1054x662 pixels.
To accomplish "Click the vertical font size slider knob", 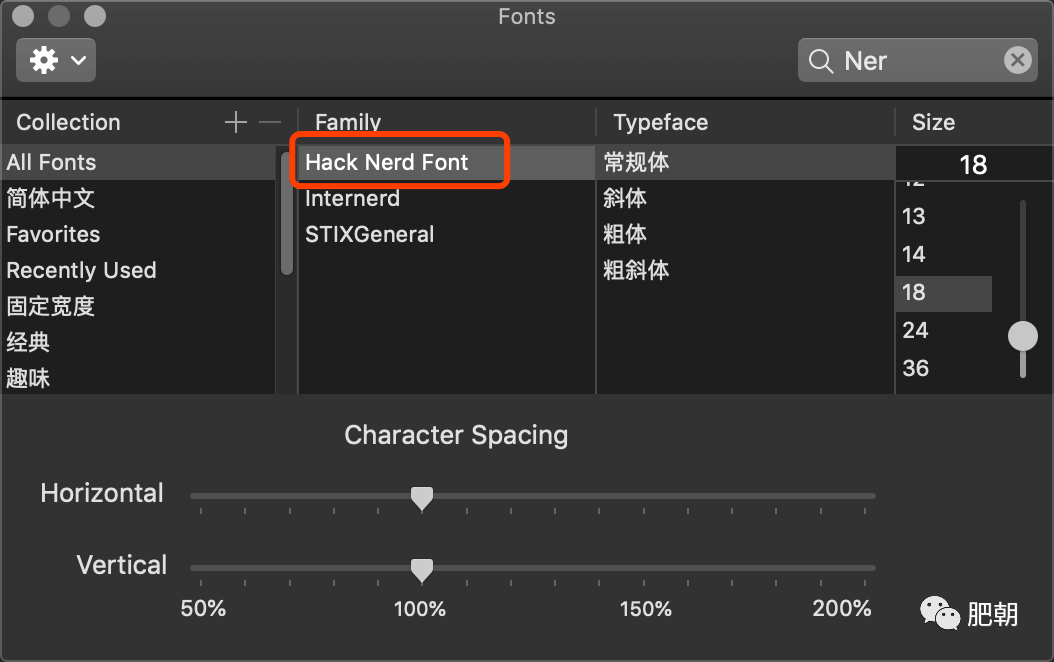I will (x=1022, y=335).
